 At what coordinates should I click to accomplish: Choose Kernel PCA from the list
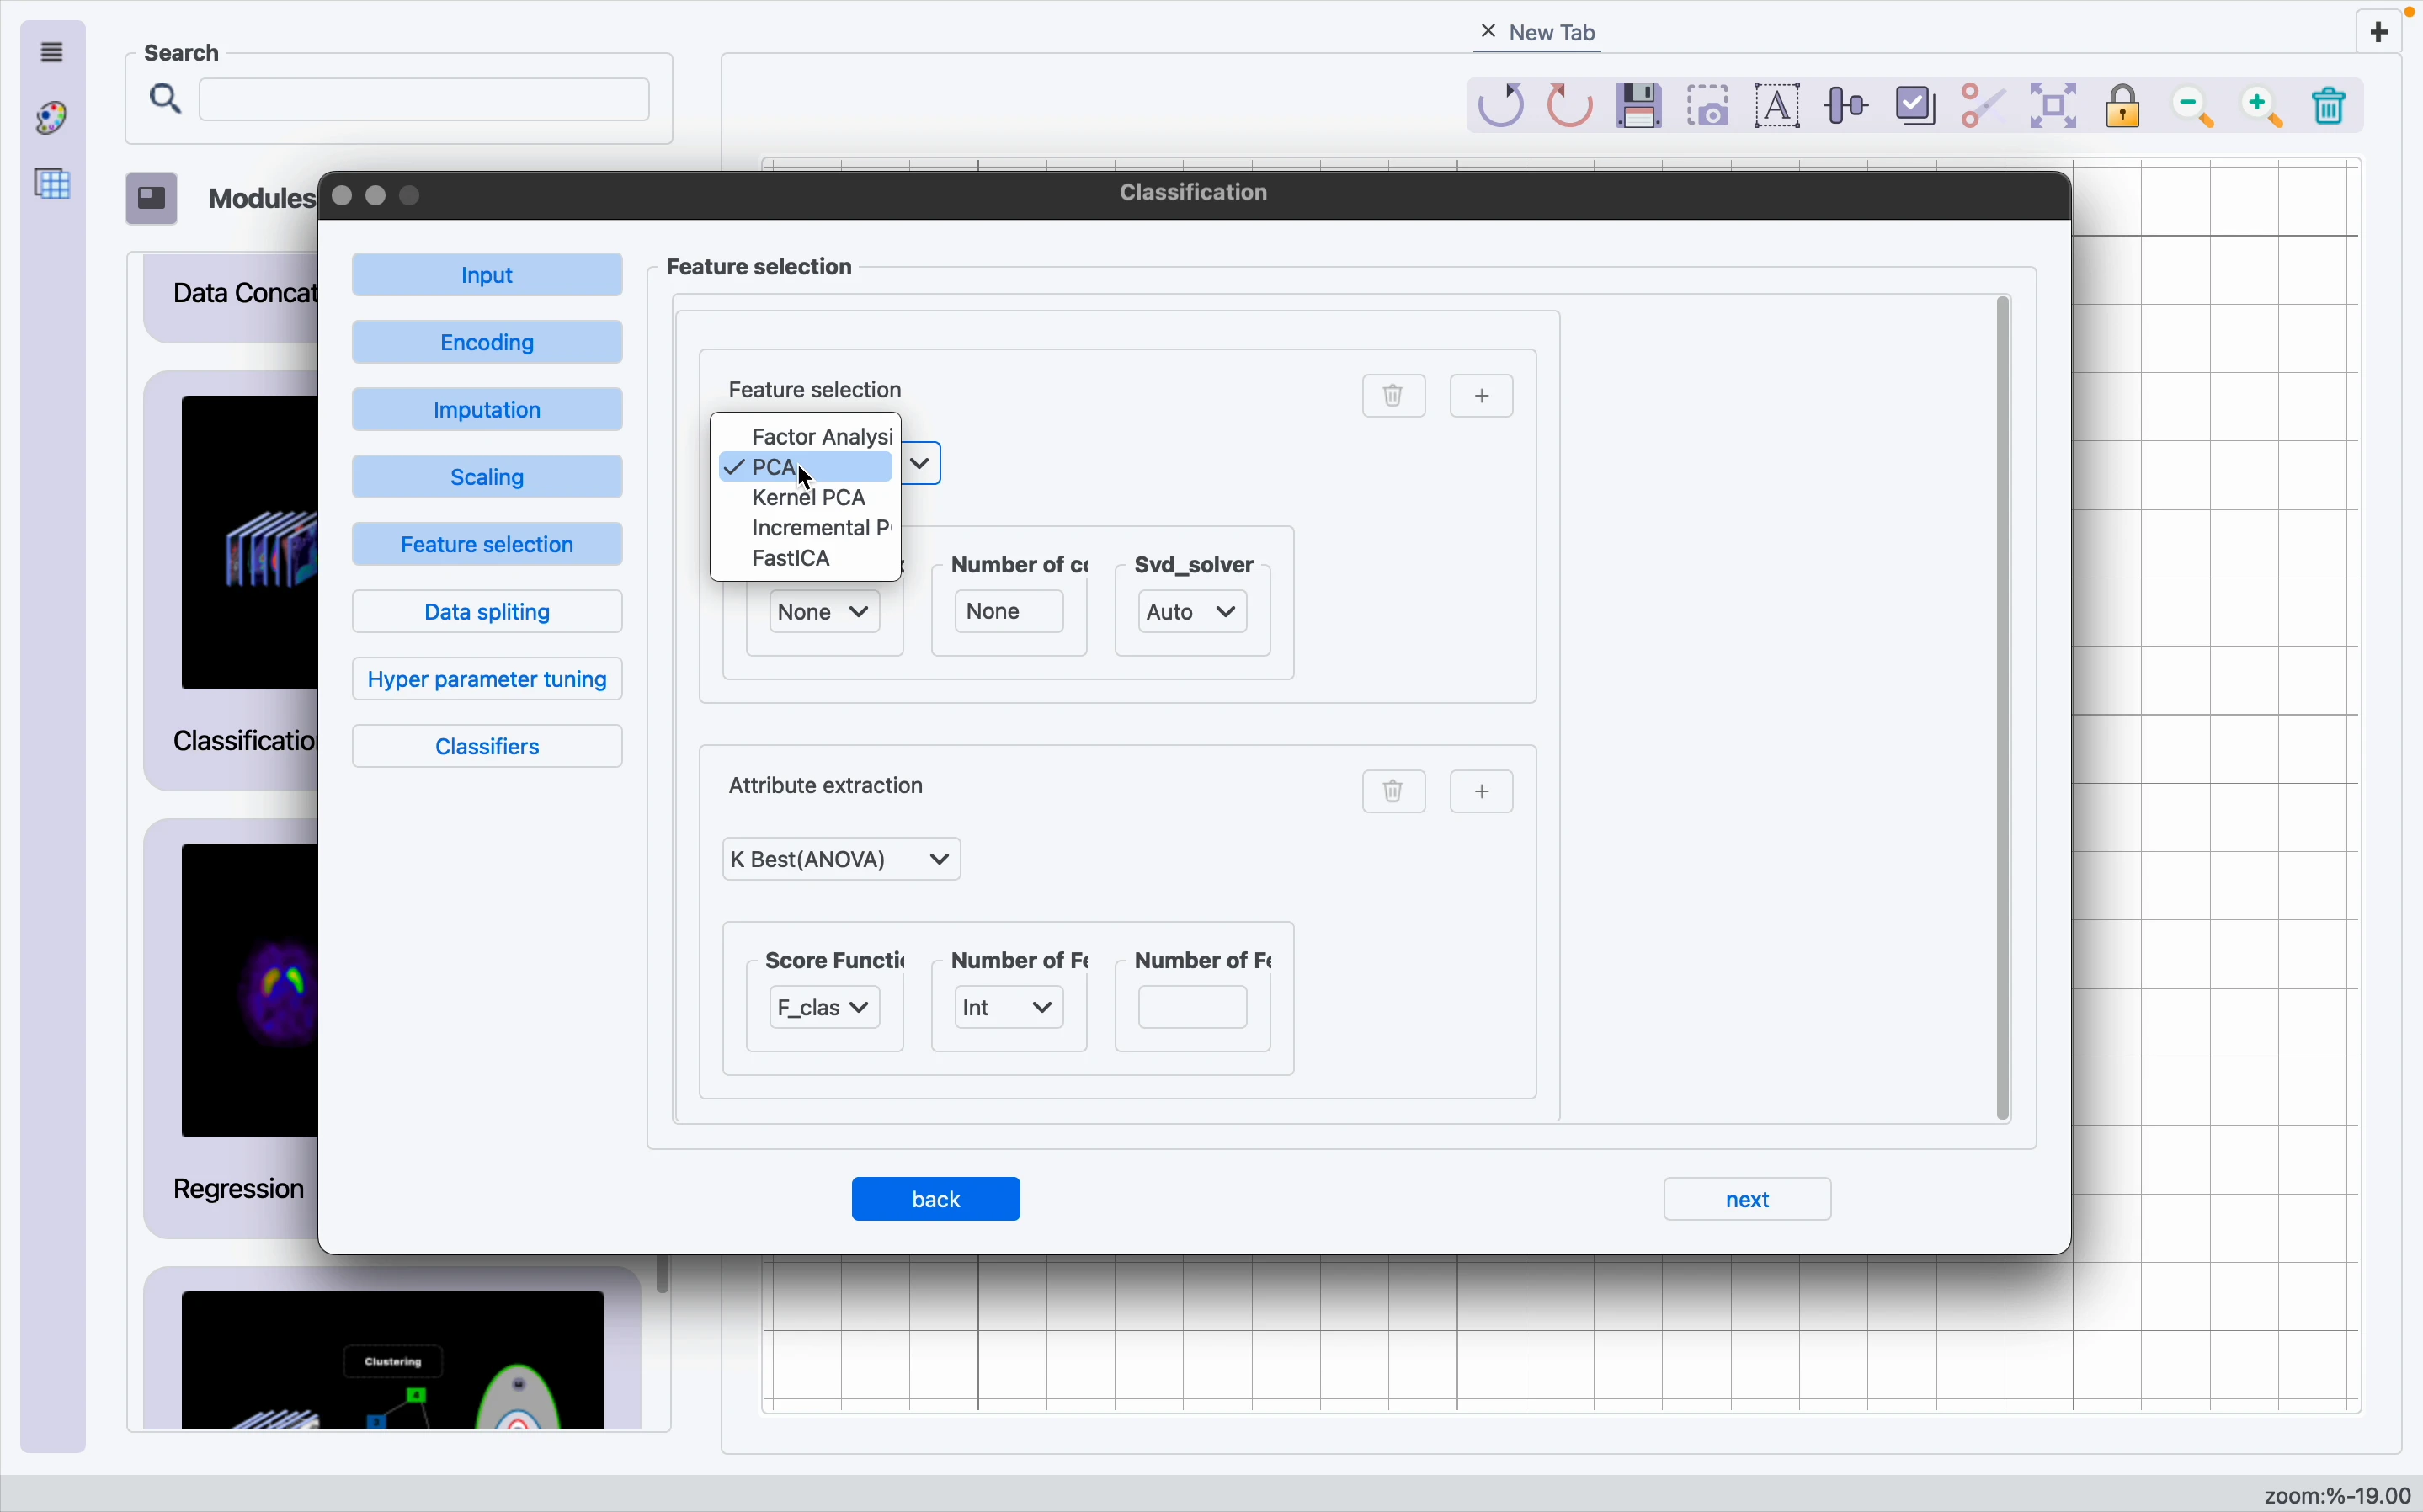pyautogui.click(x=808, y=498)
